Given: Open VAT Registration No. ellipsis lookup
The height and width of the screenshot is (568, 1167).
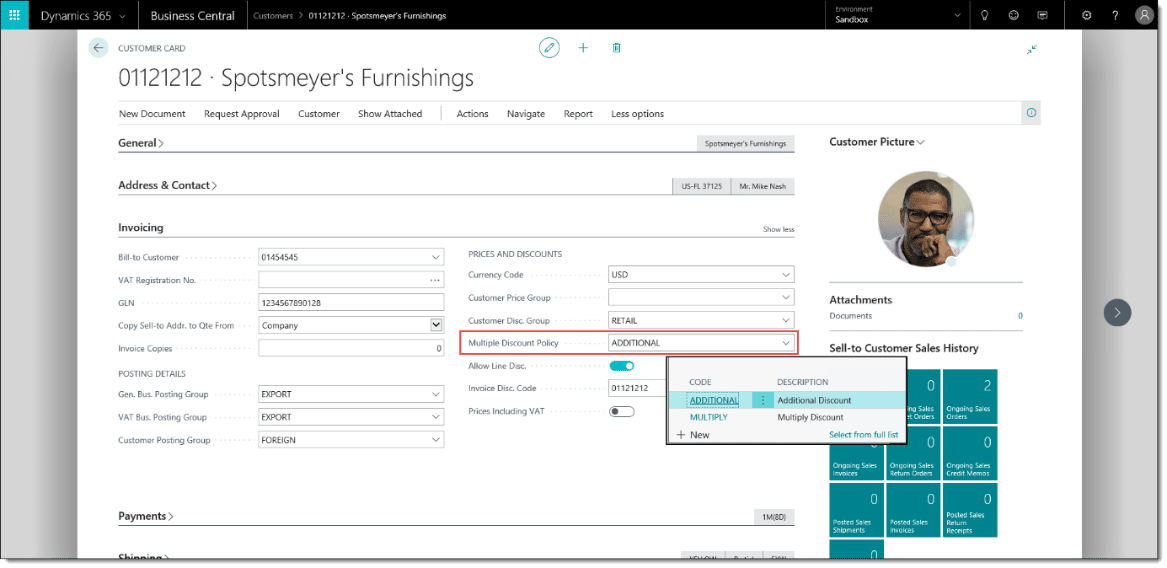Looking at the screenshot, I should (435, 281).
